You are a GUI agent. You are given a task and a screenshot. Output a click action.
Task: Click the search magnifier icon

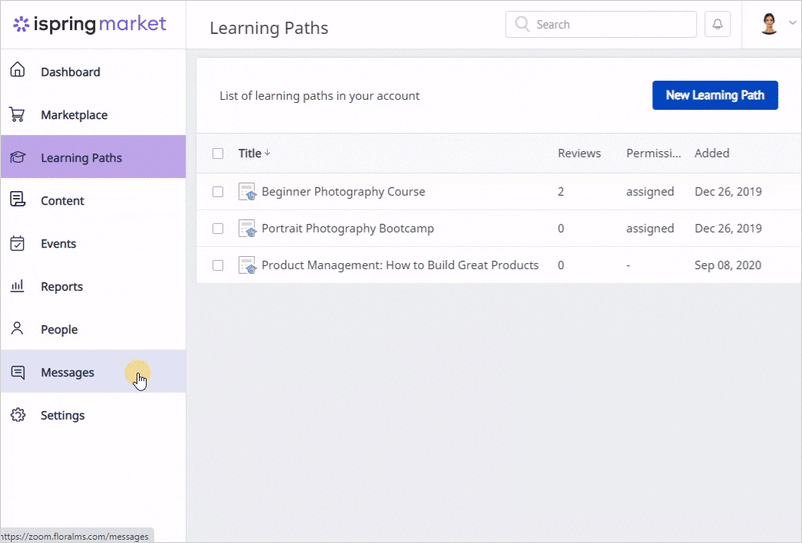point(522,24)
